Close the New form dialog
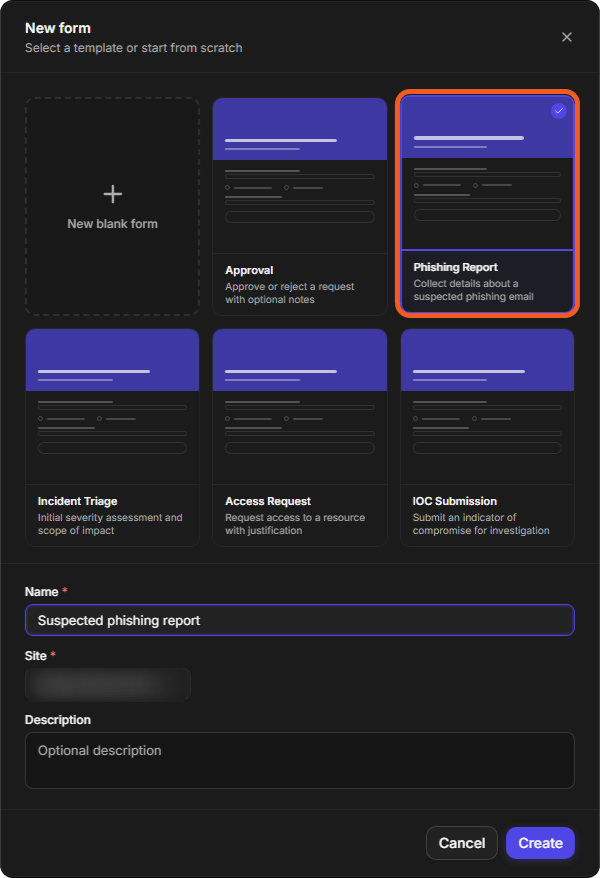Screen dimensions: 600x878 pyautogui.click(x=566, y=37)
